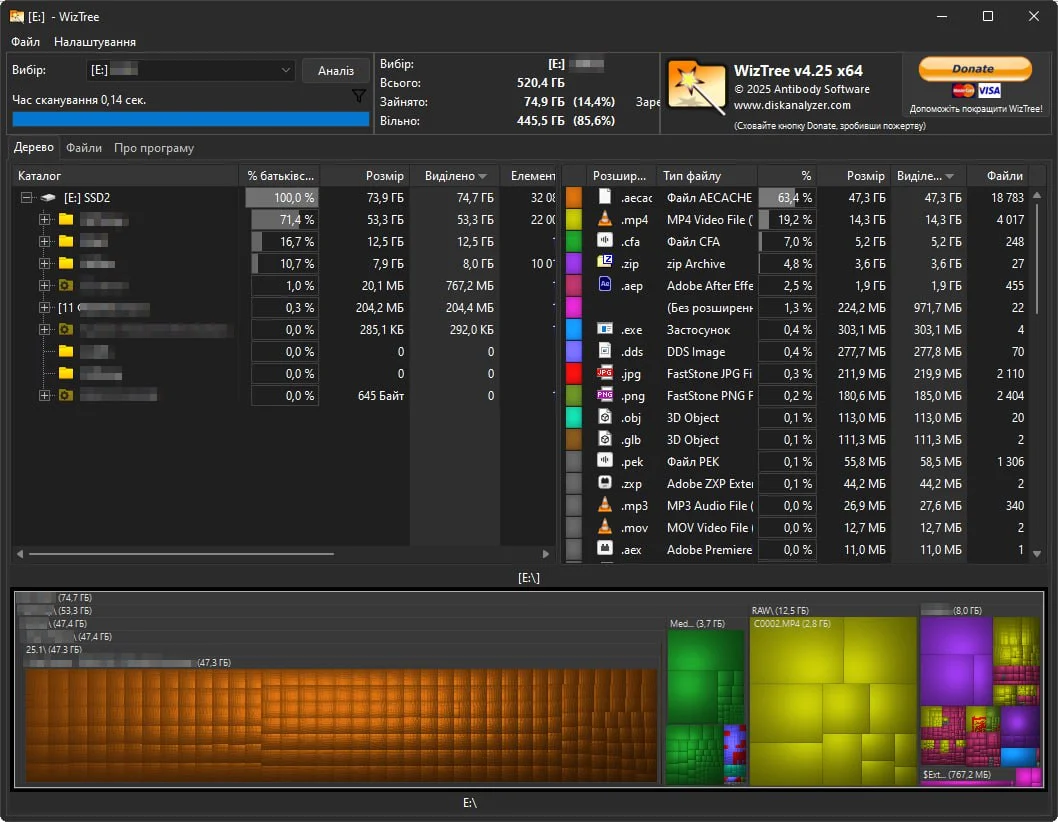Click the .zxp Adobe extension icon
This screenshot has height=822, width=1058.
(605, 483)
